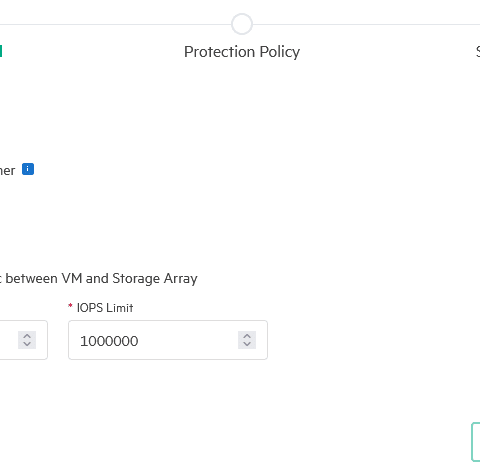
Task: Click the green outlined button at bottom right
Action: 476,442
